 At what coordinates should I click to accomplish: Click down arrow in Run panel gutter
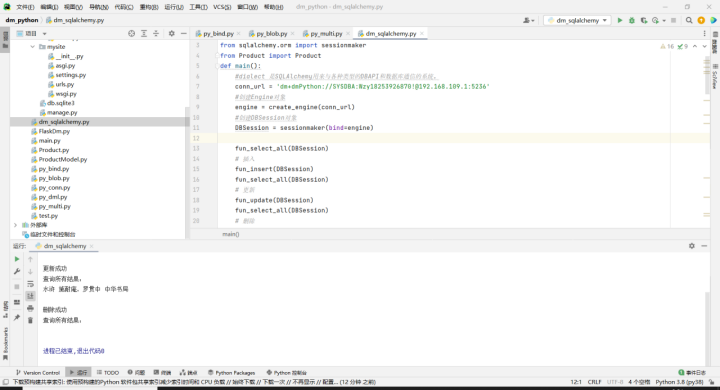coord(30,271)
